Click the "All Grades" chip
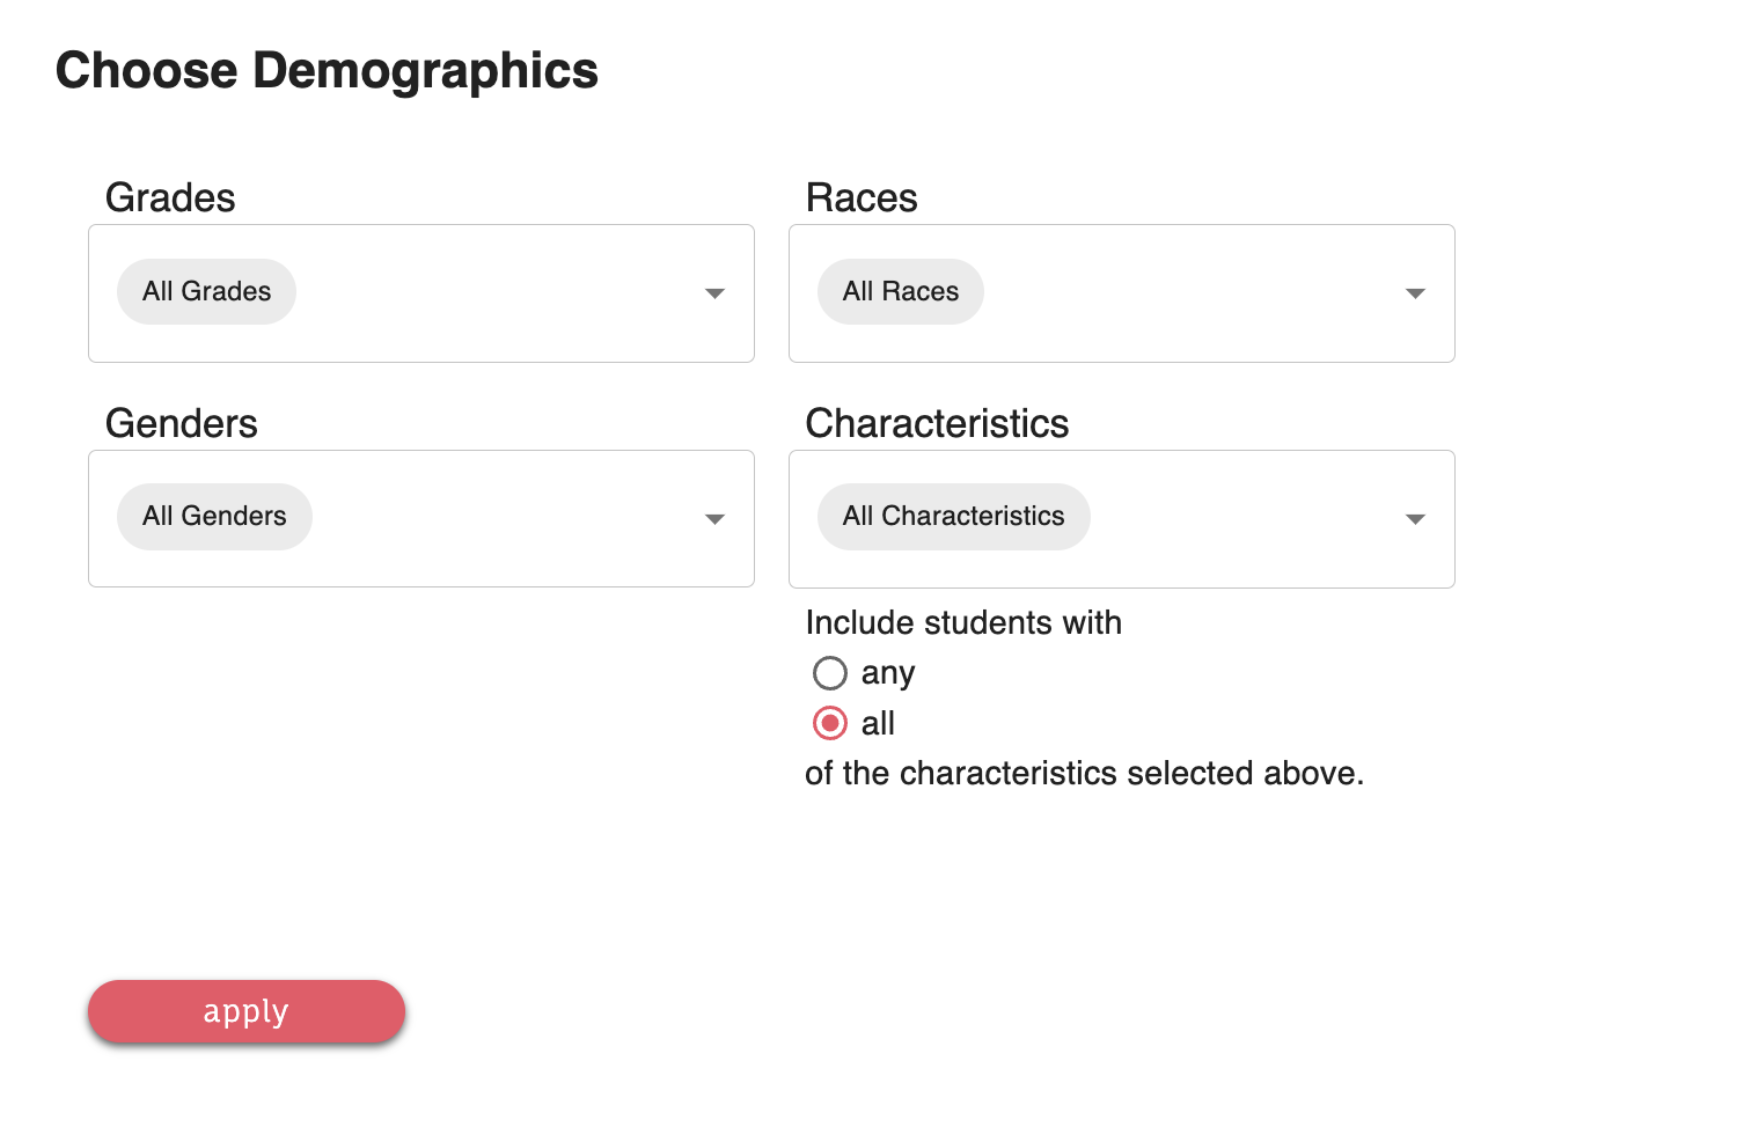Viewport: 1754px width, 1134px height. [206, 291]
